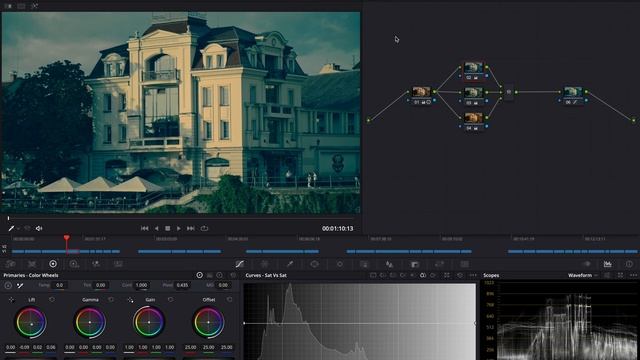The image size is (640, 360).
Task: Switch Primaries to Log Wheels mode
Action: pos(219,276)
